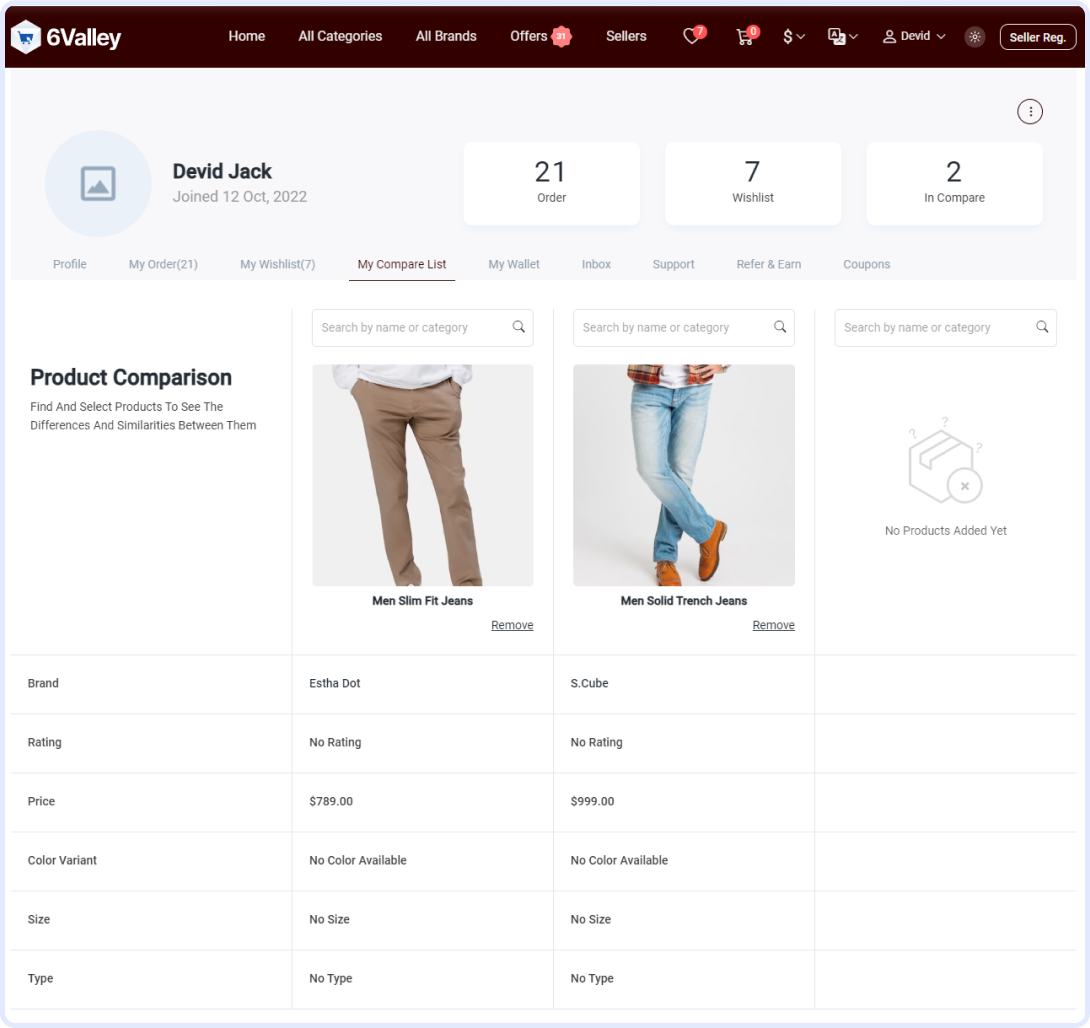Click the 7 Wishlist stat card
Screen dimensions: 1090x1028
pyautogui.click(x=753, y=183)
